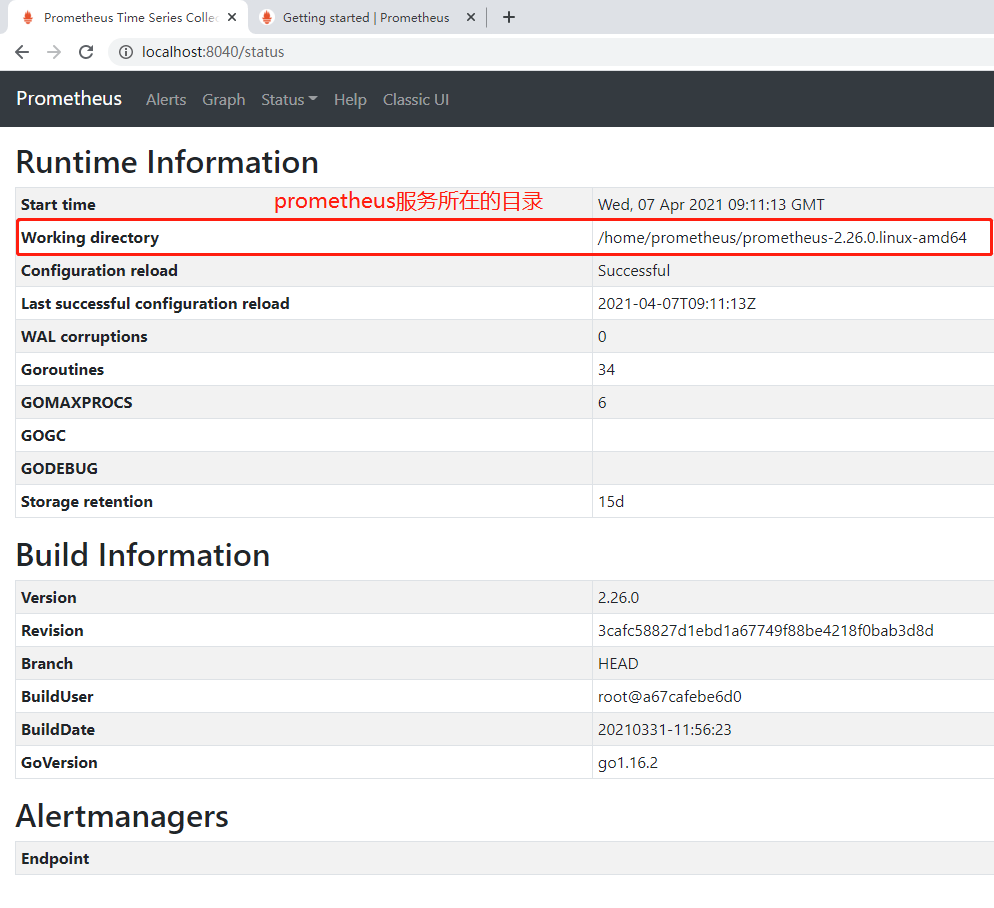Click the 'WAL corruptions' row label
This screenshot has width=994, height=908.
[x=84, y=337]
